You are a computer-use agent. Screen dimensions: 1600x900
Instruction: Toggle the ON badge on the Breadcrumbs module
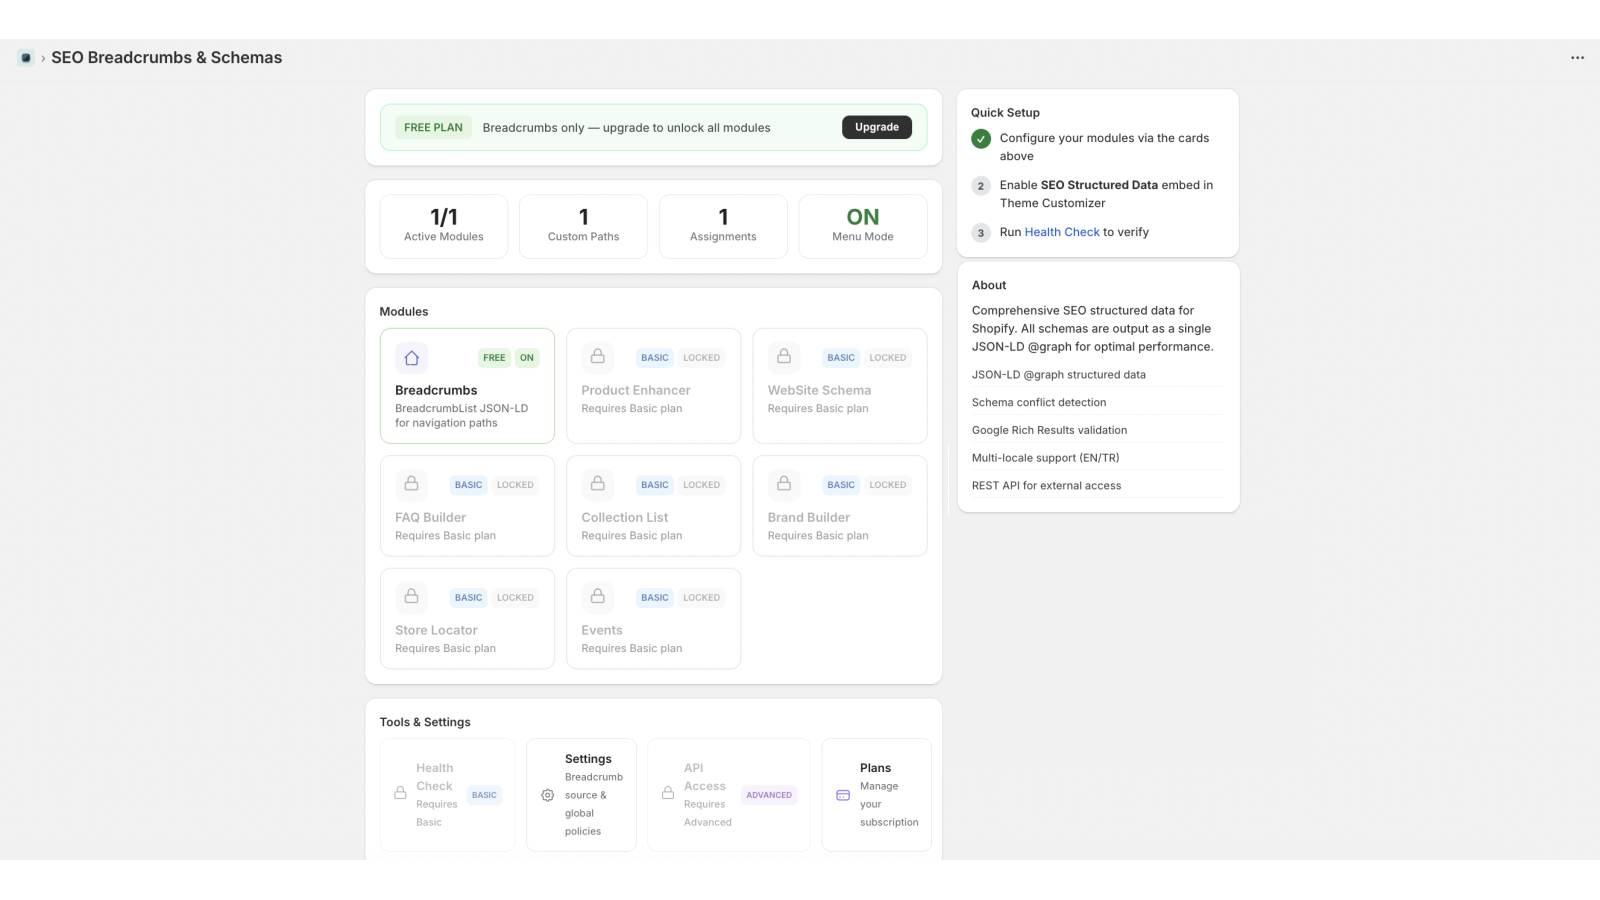point(527,357)
